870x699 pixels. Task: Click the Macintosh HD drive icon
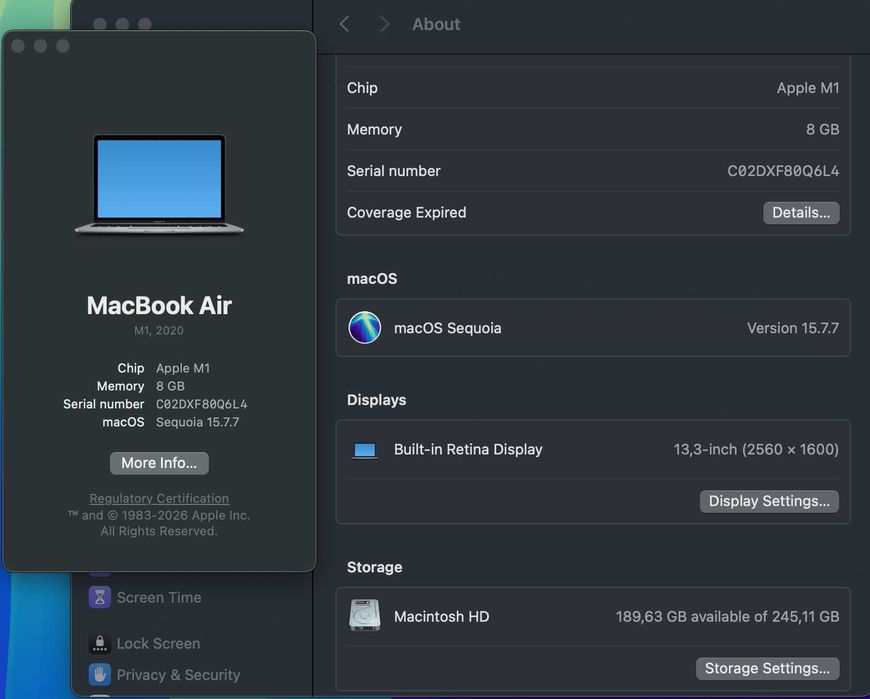(365, 615)
